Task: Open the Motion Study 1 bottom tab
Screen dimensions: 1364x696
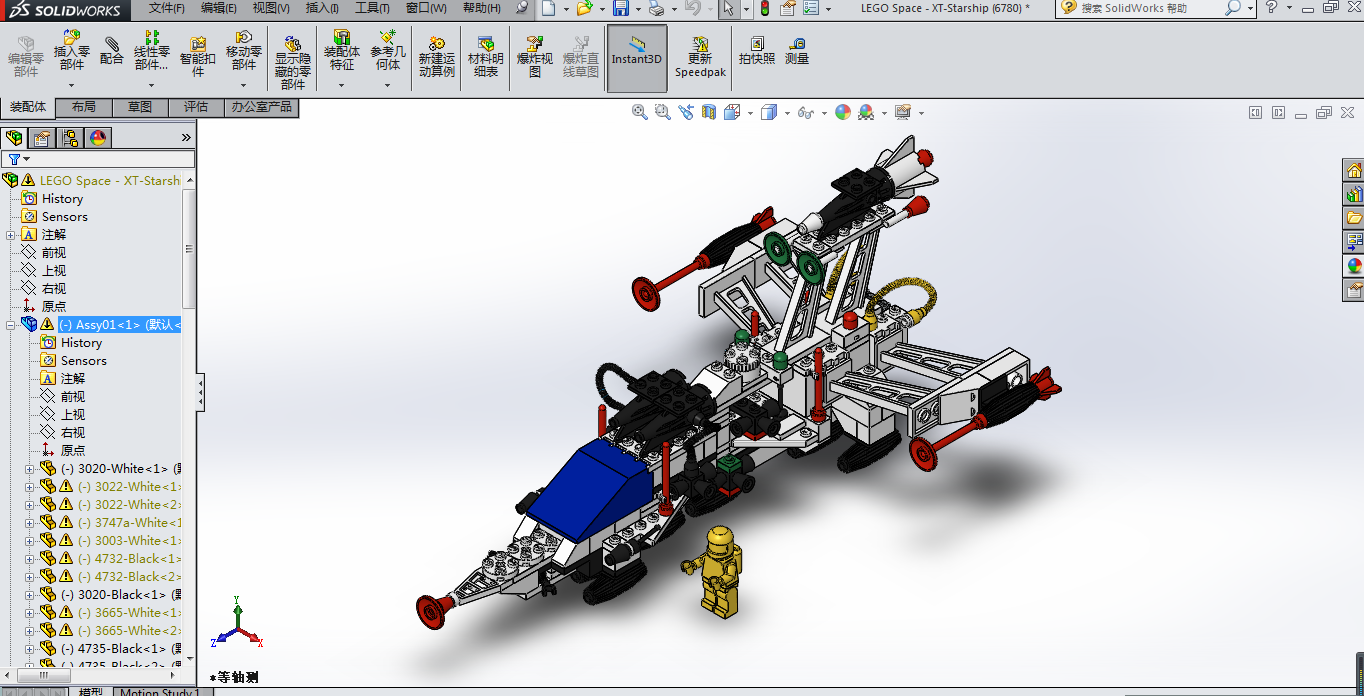Action: 160,692
